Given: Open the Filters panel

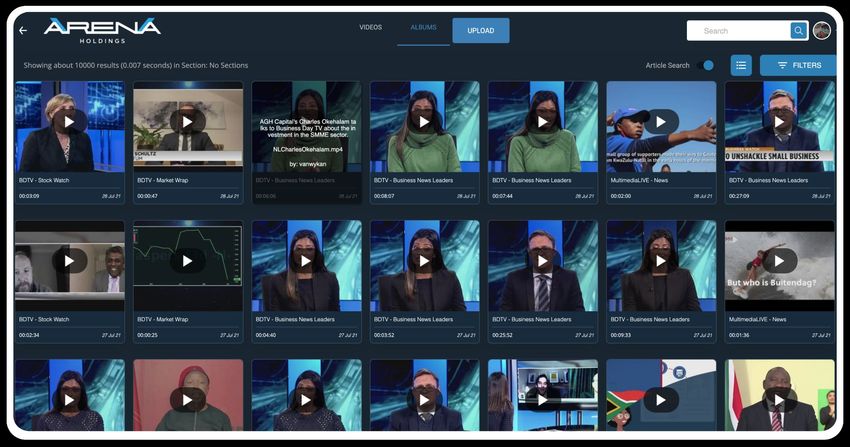Looking at the screenshot, I should (800, 66).
